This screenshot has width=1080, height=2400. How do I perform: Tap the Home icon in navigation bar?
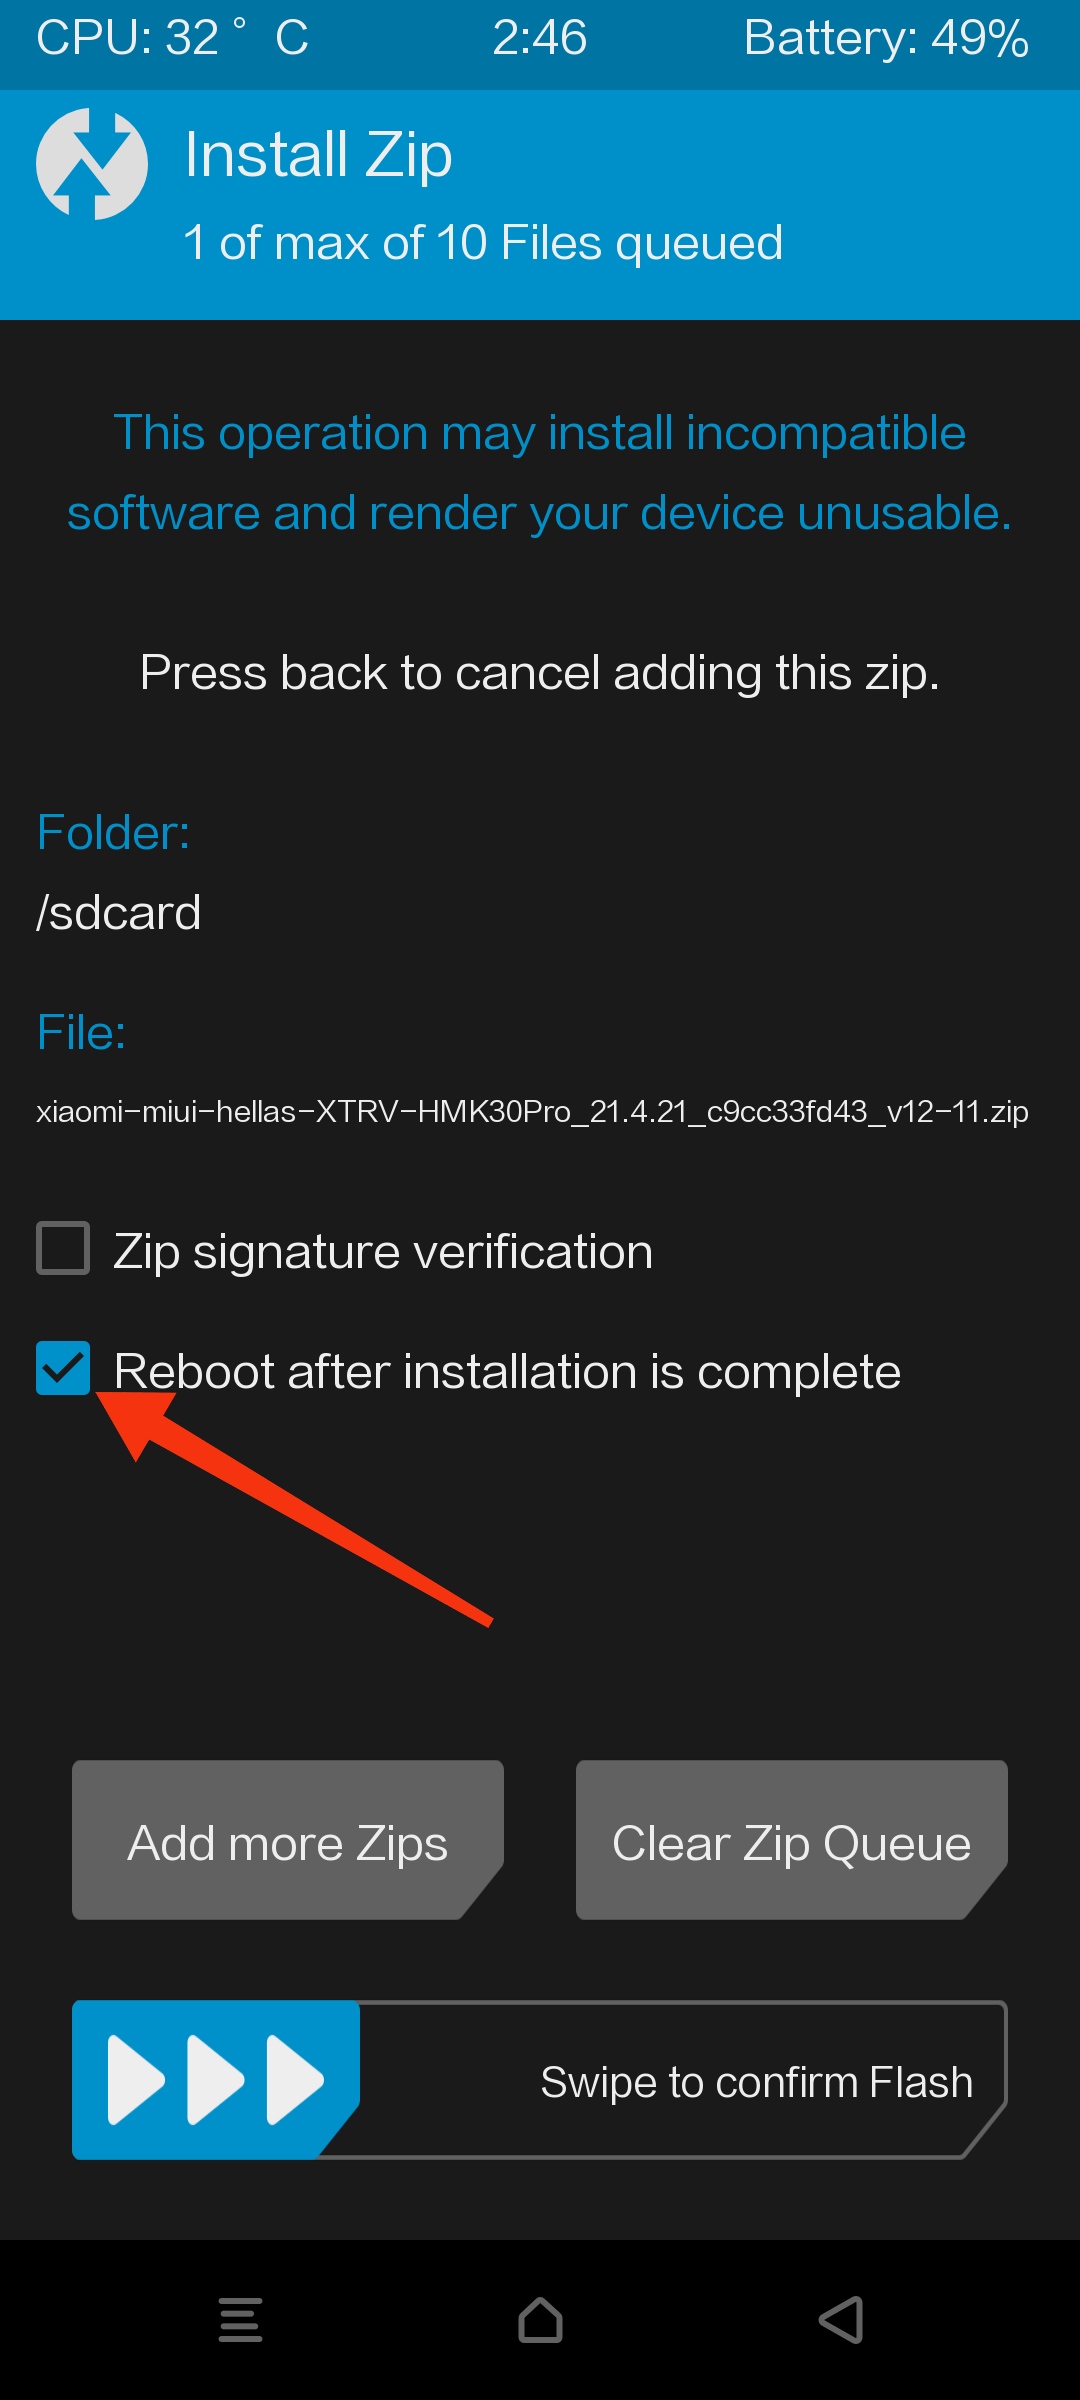click(540, 2320)
